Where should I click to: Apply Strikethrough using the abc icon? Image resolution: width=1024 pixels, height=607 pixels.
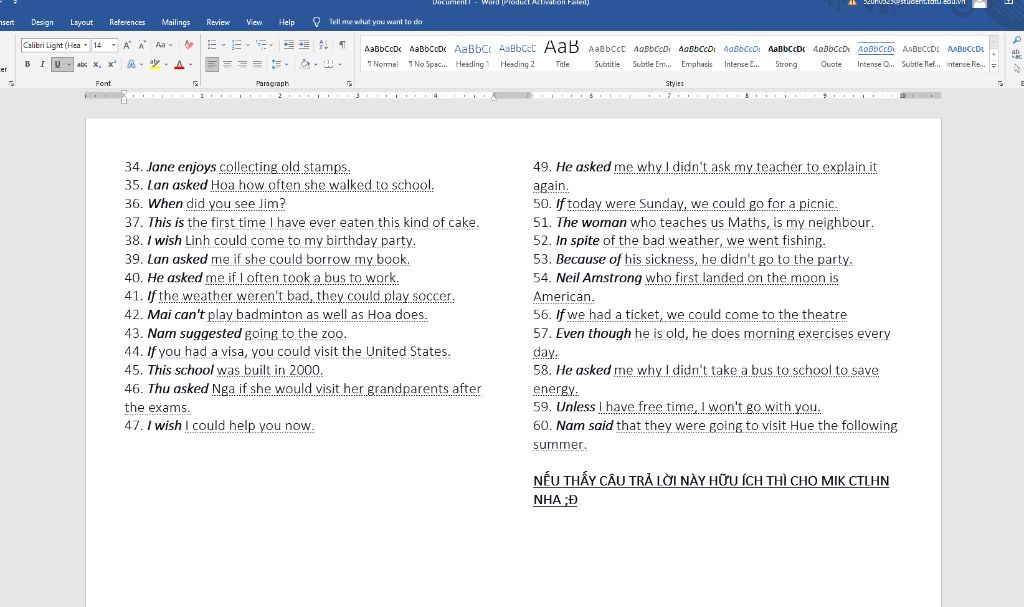[82, 64]
